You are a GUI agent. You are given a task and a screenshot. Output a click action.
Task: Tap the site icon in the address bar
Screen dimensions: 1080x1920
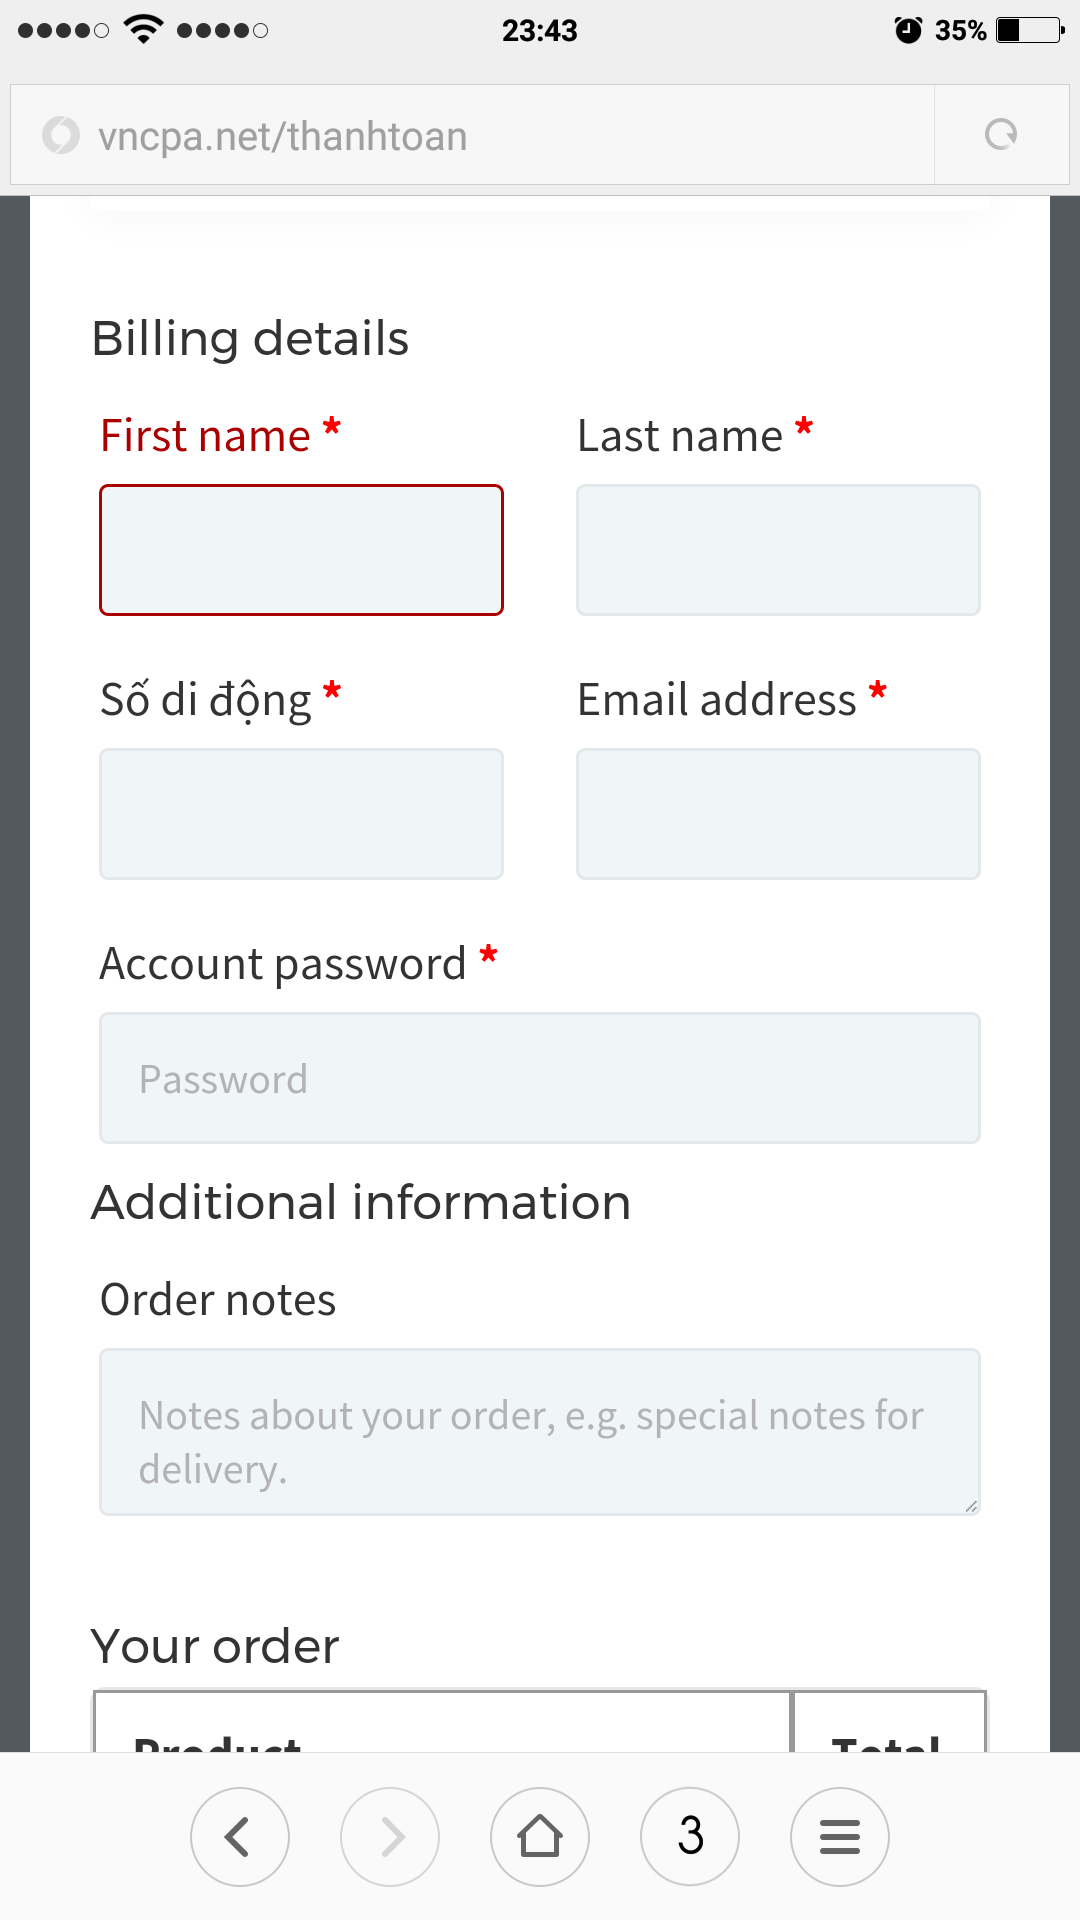(x=61, y=135)
